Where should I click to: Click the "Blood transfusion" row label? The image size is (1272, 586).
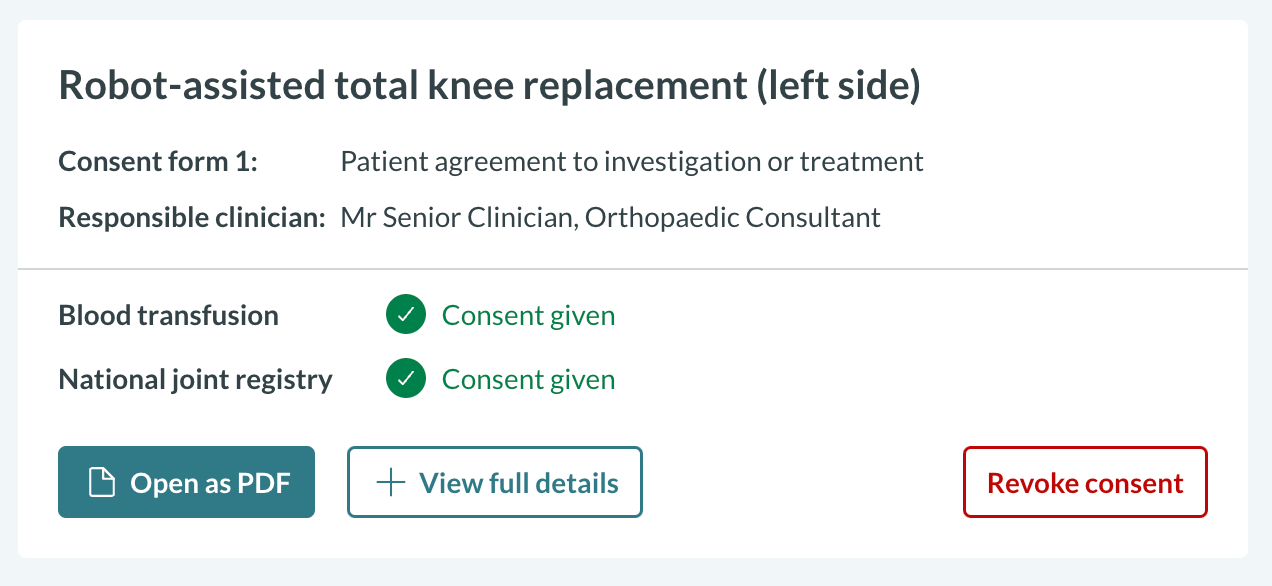coord(168,316)
